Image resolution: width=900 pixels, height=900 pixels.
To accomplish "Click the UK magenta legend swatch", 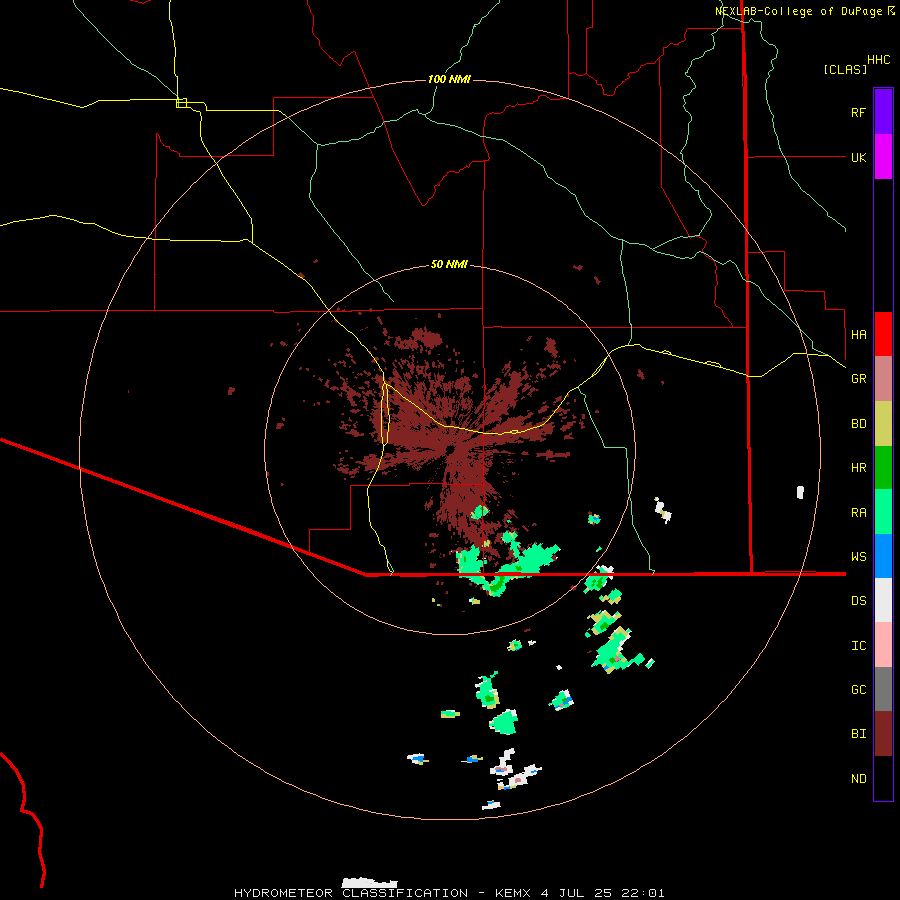I will point(883,157).
